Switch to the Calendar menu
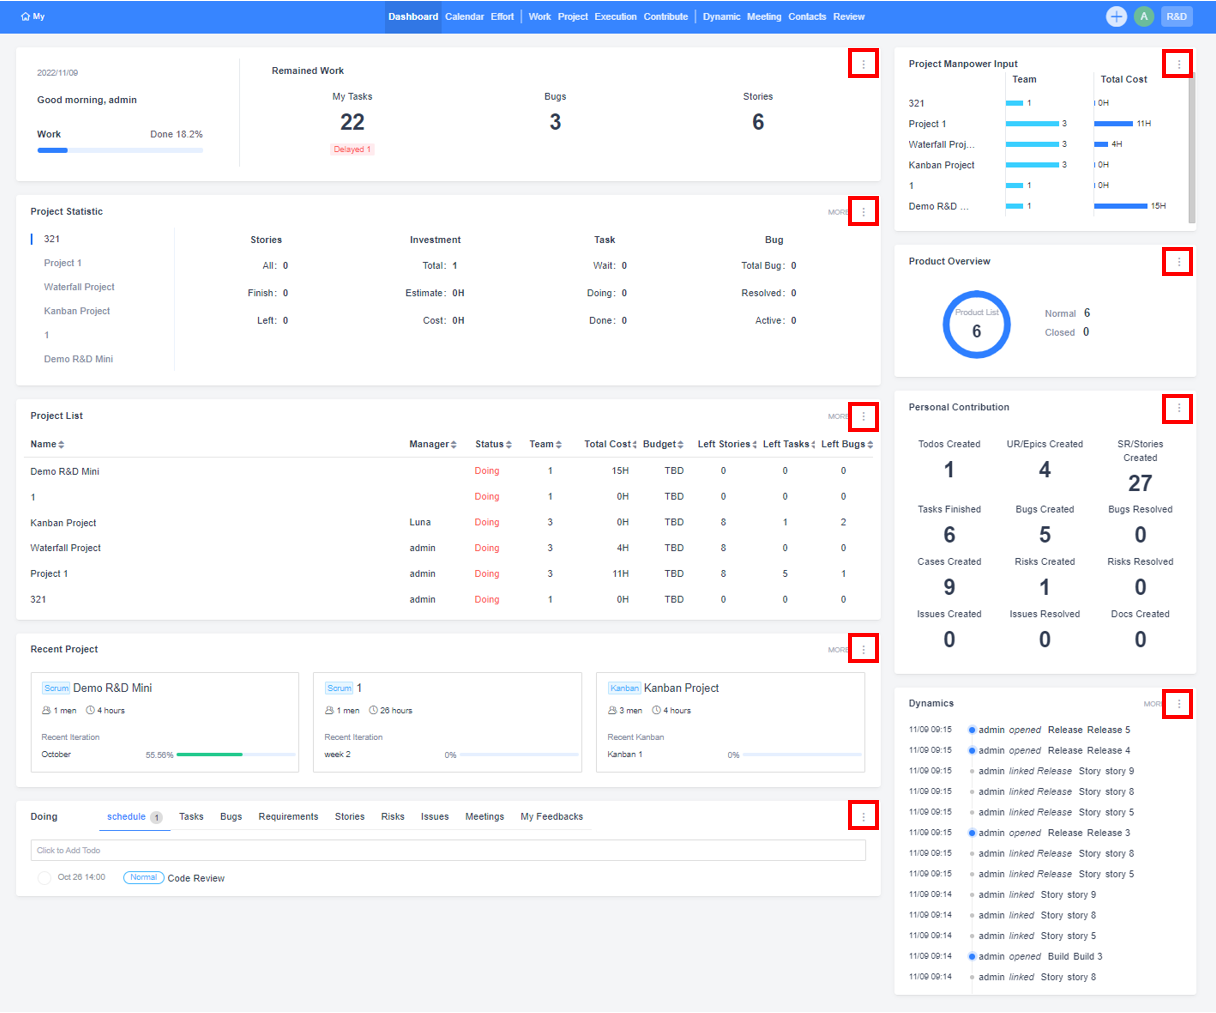Viewport: 1216px width, 1013px height. point(464,17)
